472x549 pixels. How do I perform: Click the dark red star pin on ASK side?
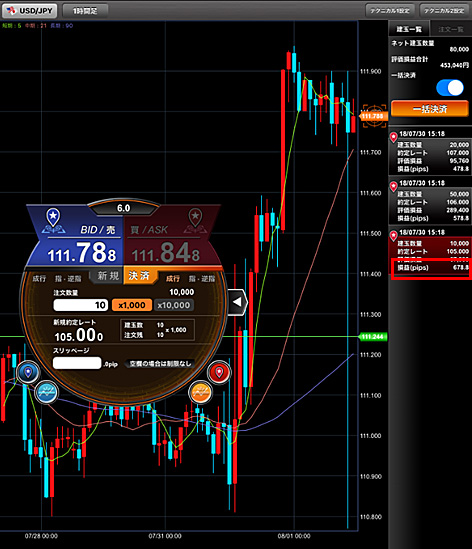coord(195,220)
